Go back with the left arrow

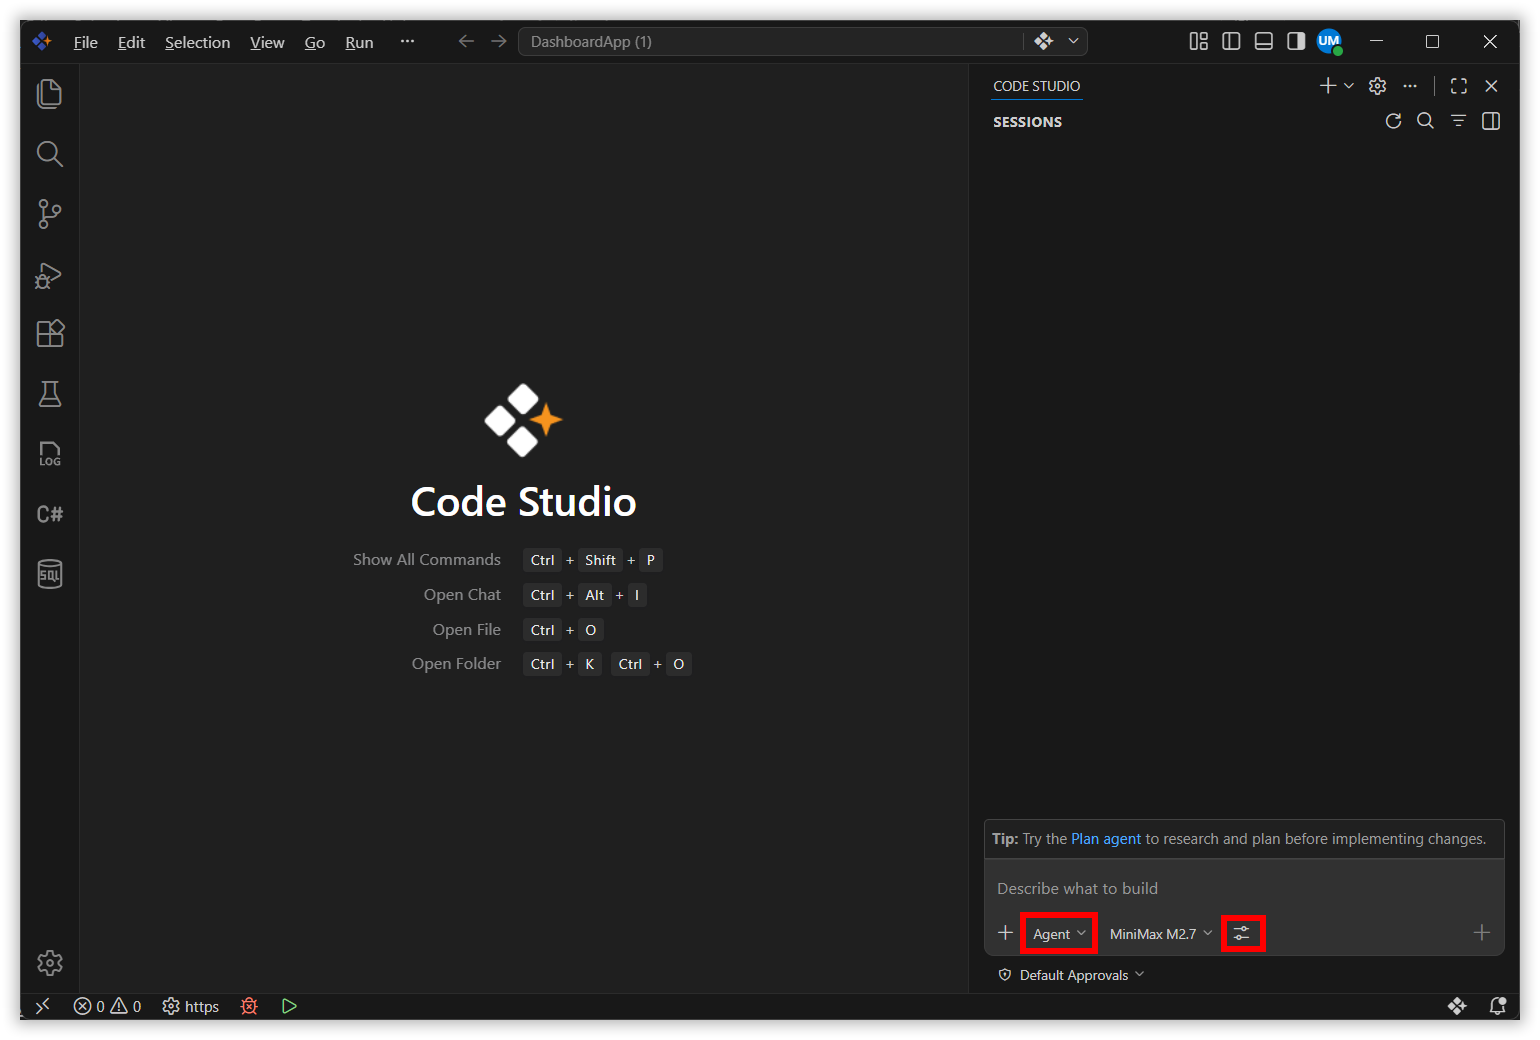click(x=466, y=41)
